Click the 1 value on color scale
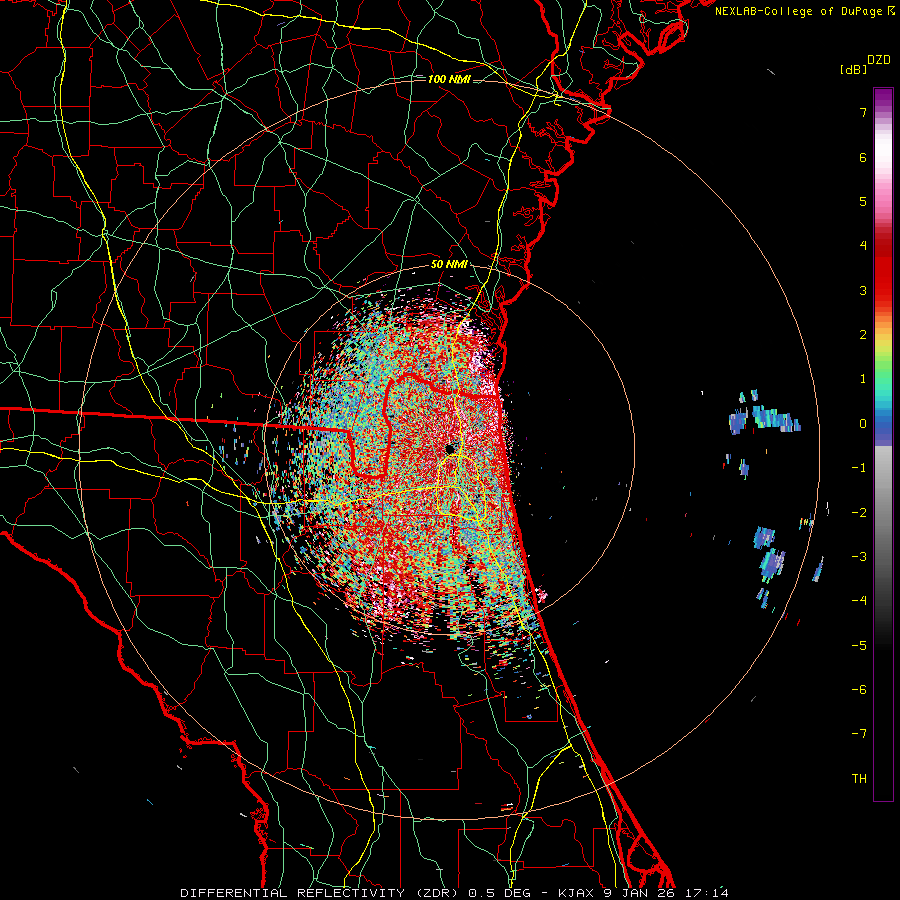The width and height of the screenshot is (900, 900). [x=863, y=379]
